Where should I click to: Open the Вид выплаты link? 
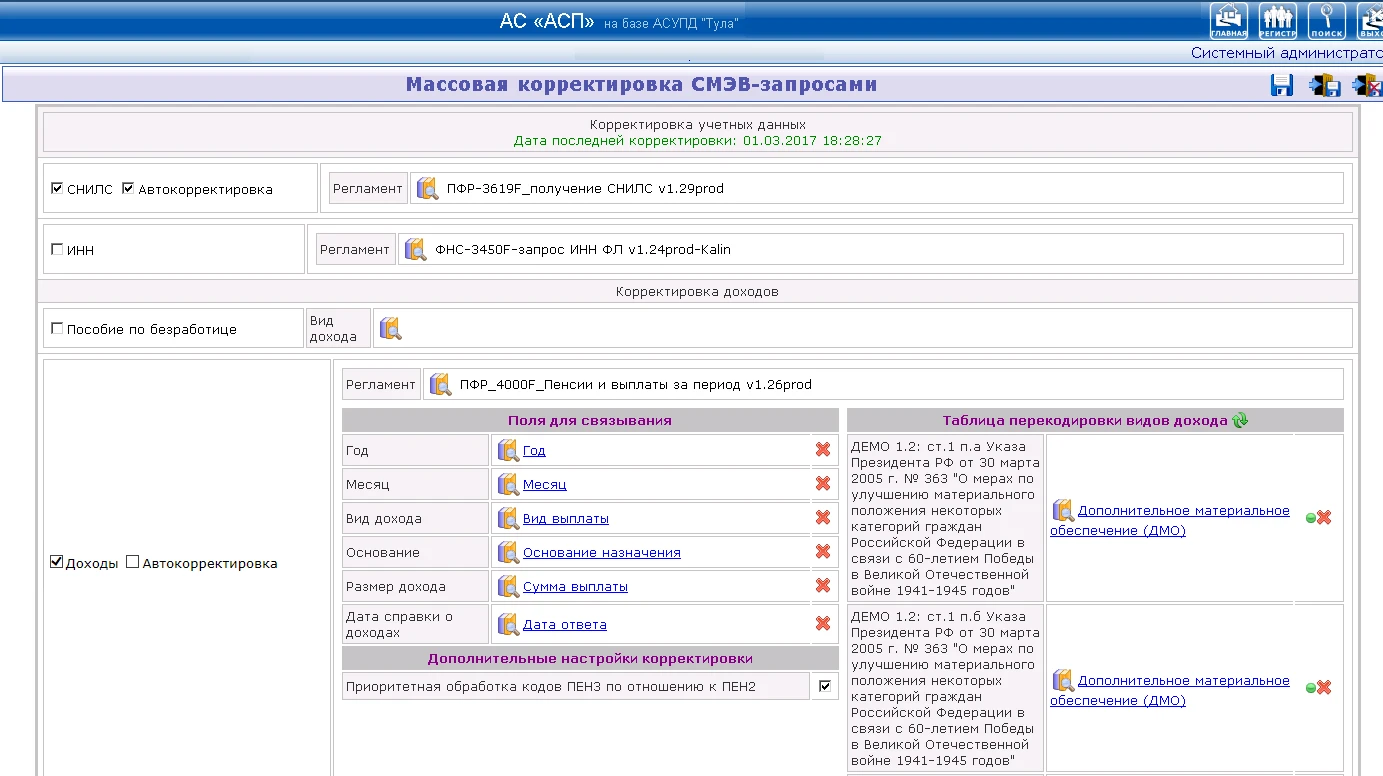point(566,519)
